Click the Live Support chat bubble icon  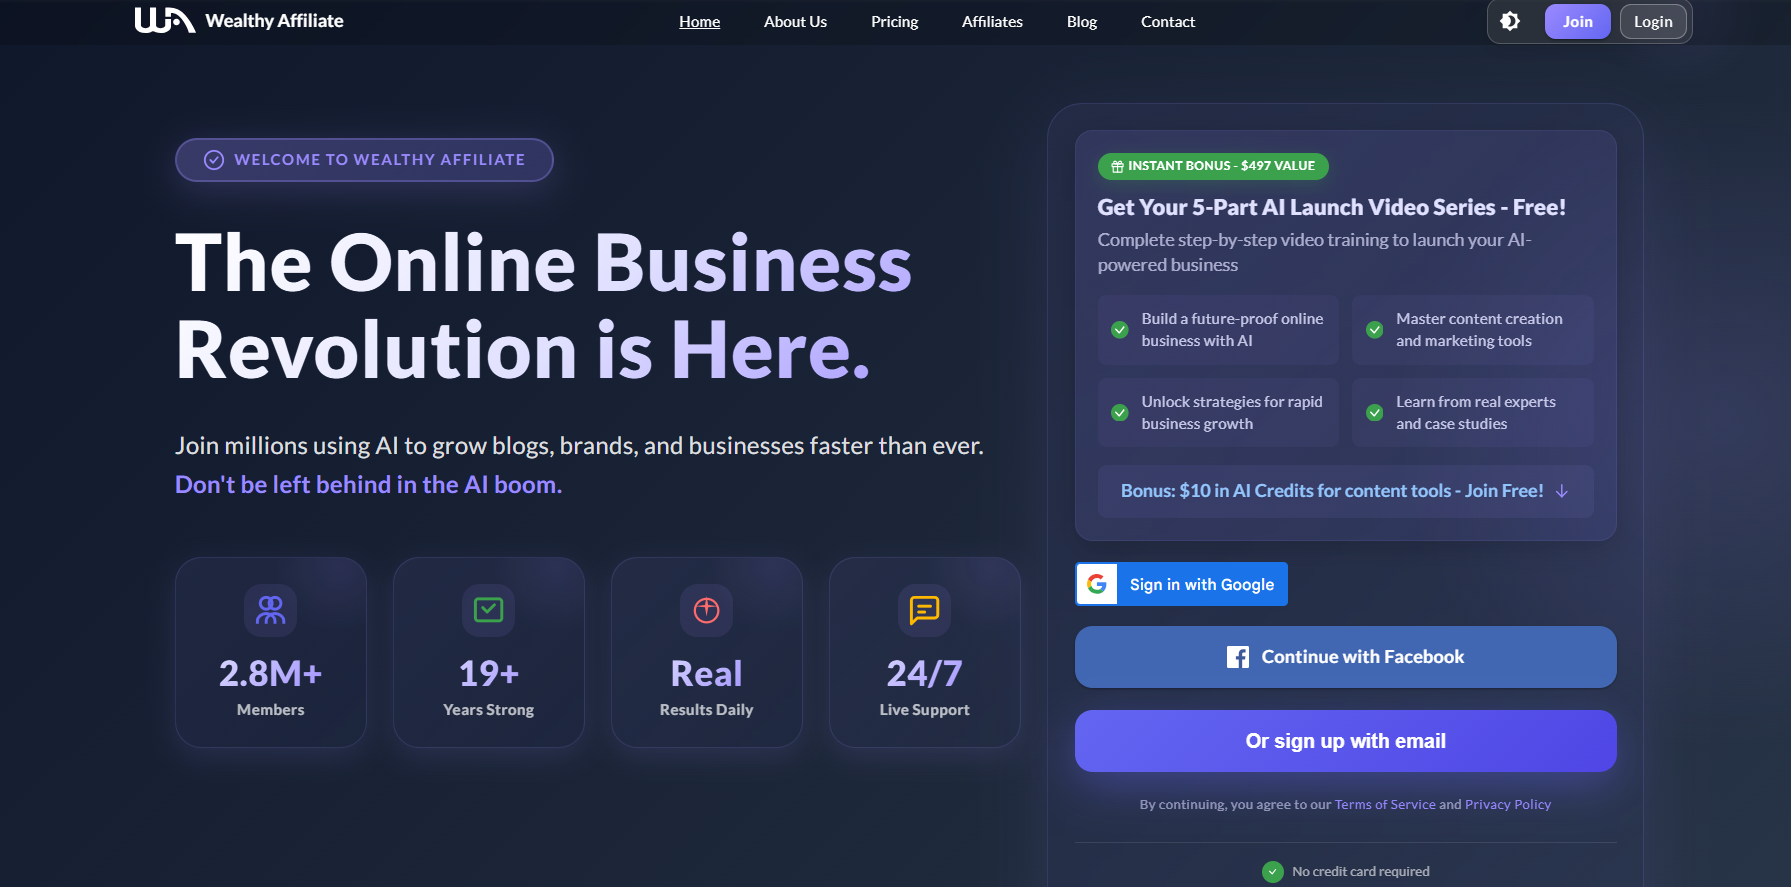coord(924,610)
